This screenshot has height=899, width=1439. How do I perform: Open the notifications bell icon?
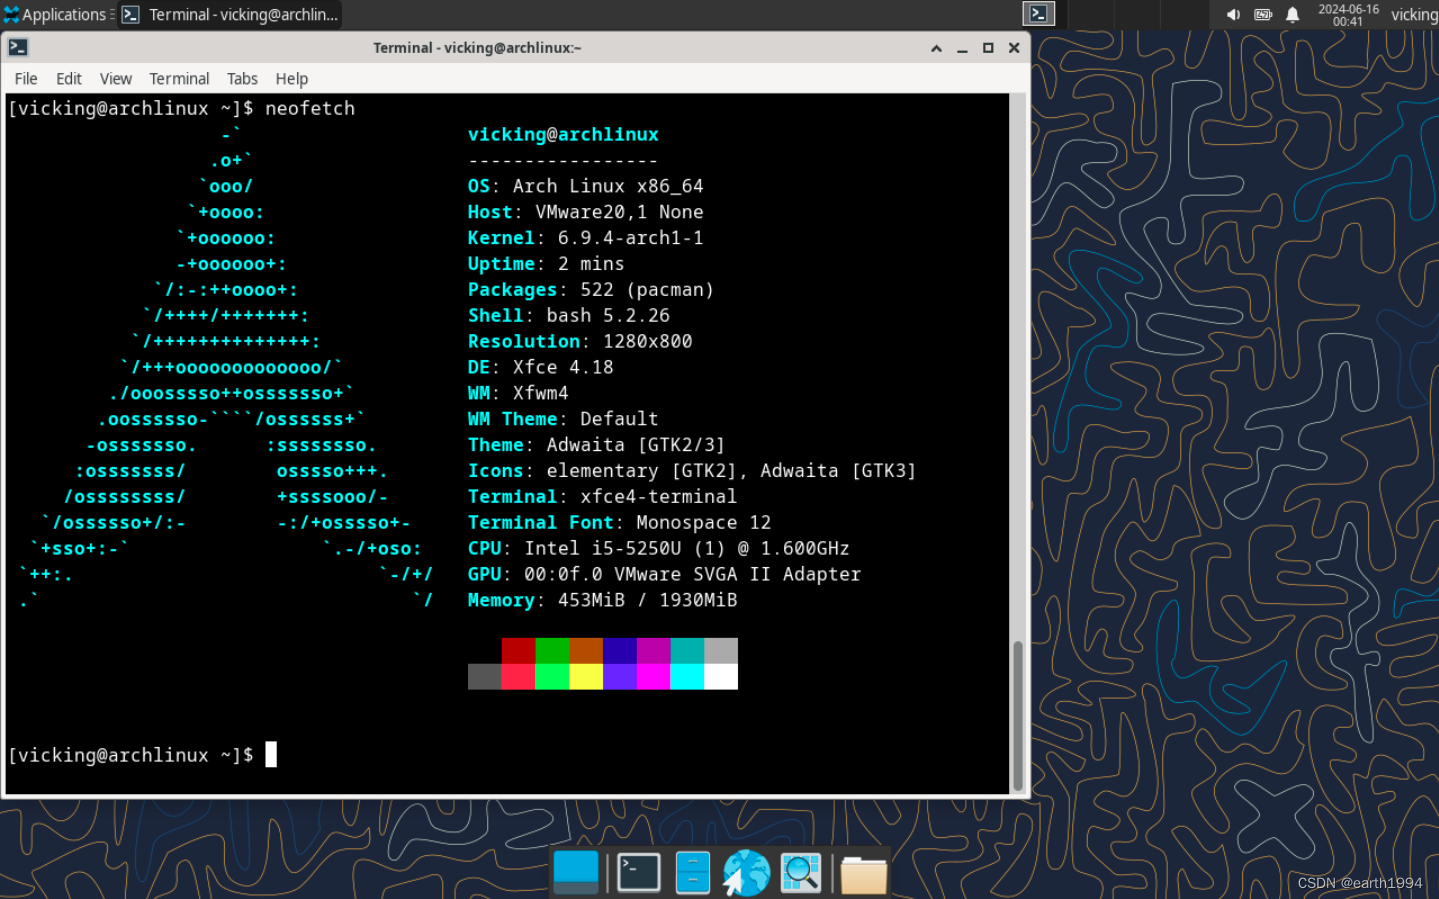coord(1292,14)
